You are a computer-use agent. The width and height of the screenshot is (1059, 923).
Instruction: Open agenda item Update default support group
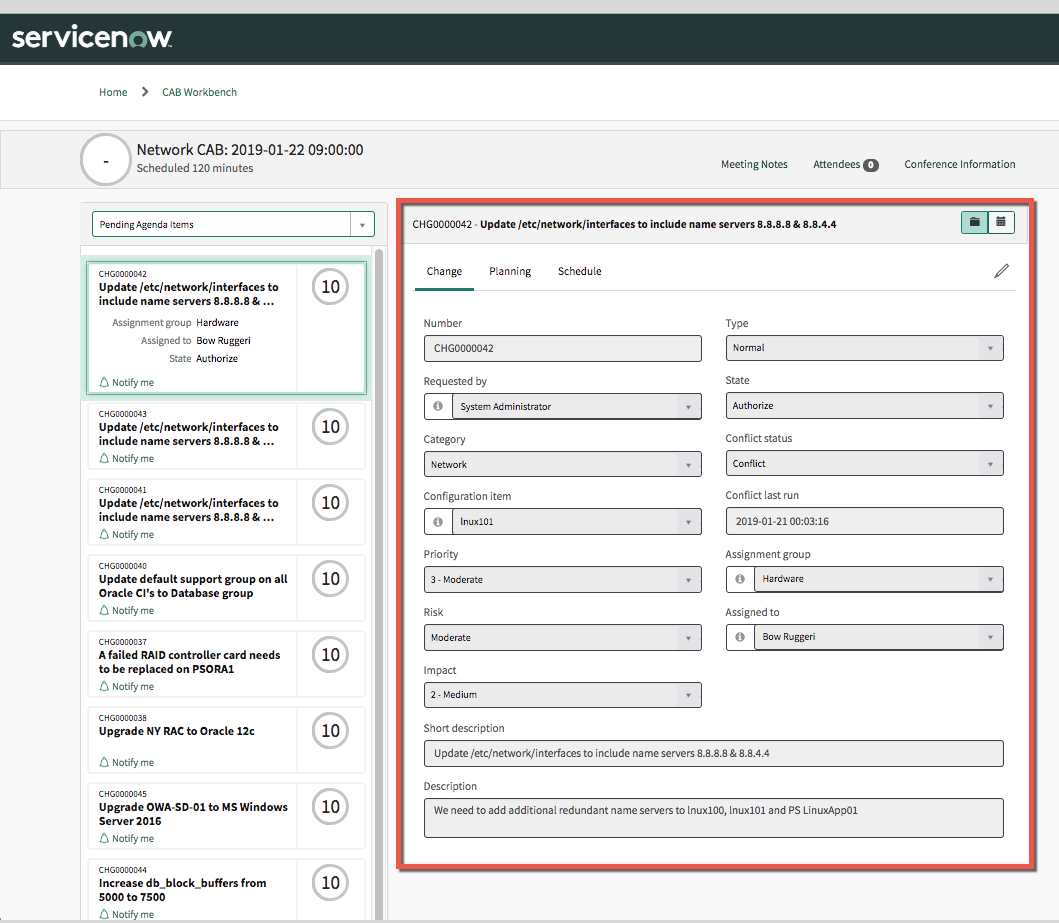tap(226, 588)
